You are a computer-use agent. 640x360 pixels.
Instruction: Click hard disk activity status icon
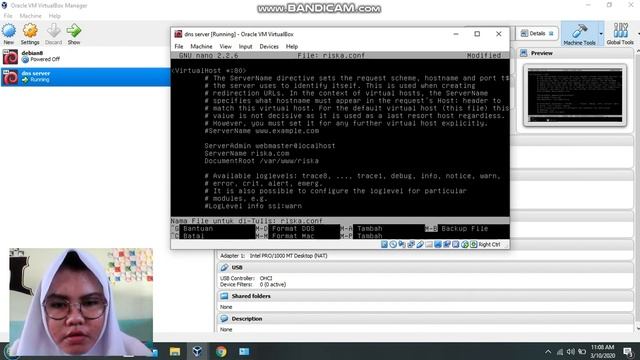point(384,244)
